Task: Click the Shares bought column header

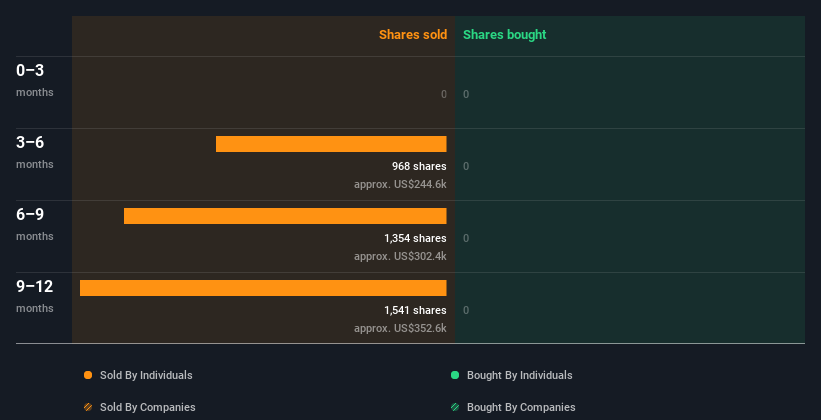Action: pos(504,35)
